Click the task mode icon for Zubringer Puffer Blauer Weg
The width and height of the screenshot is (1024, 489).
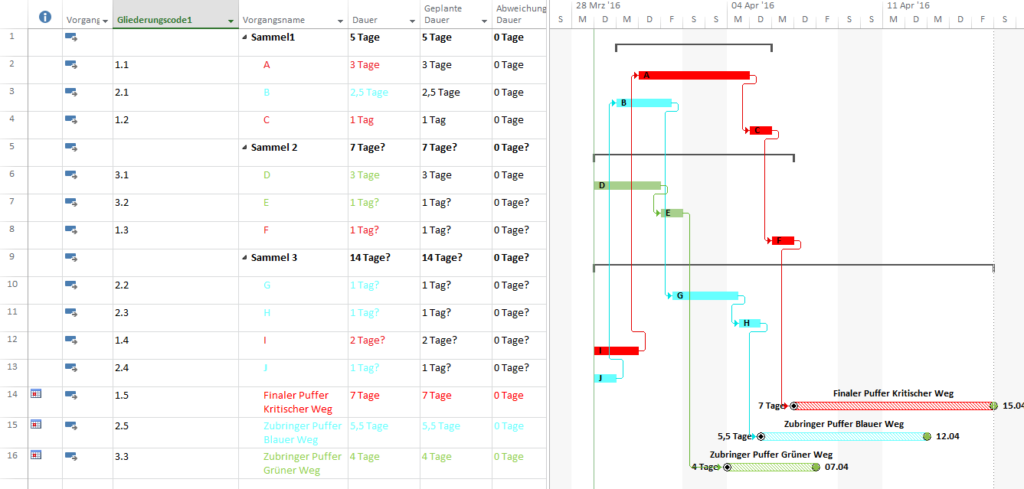[71, 426]
